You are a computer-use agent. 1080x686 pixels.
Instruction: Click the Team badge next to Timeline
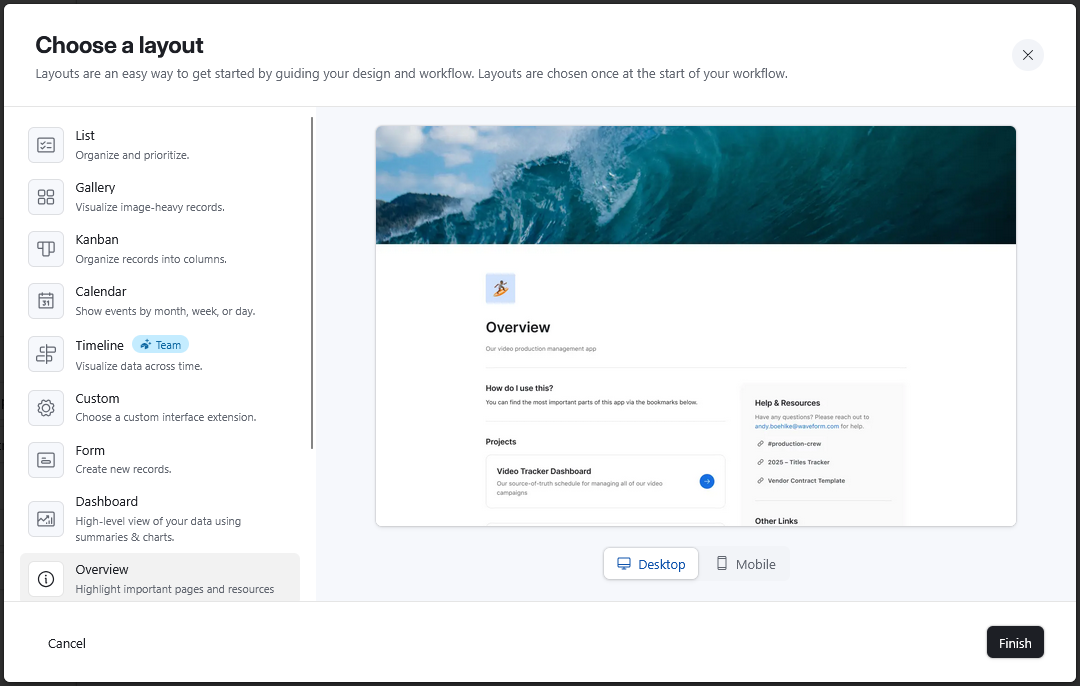160,344
